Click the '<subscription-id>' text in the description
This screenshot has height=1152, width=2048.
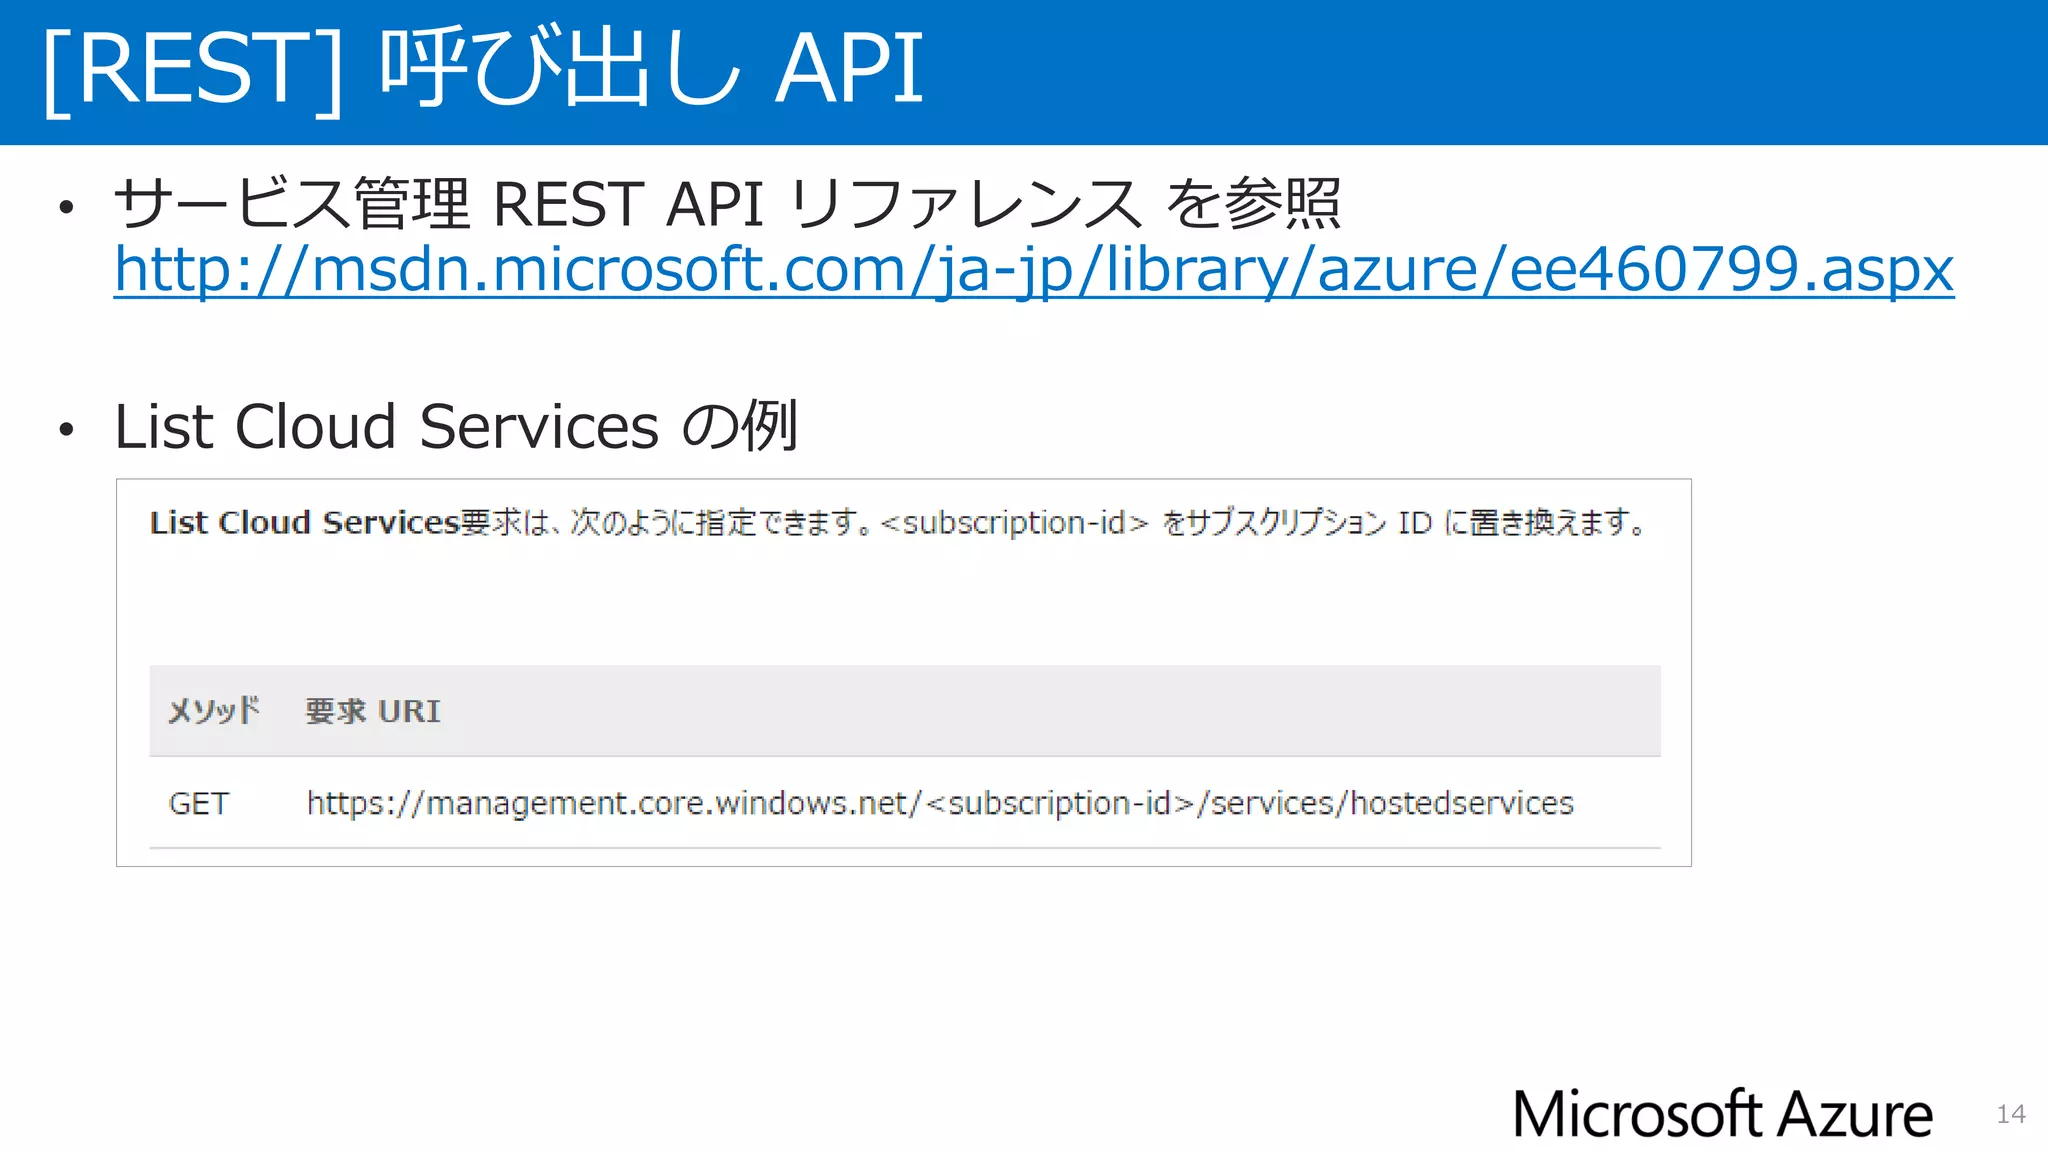point(1015,522)
